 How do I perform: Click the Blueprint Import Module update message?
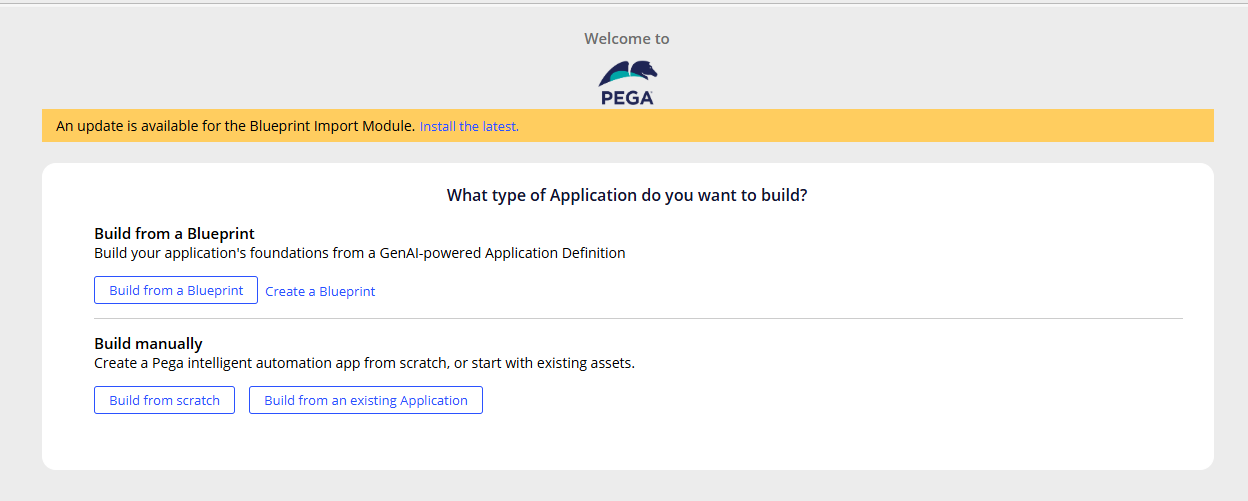click(x=235, y=126)
